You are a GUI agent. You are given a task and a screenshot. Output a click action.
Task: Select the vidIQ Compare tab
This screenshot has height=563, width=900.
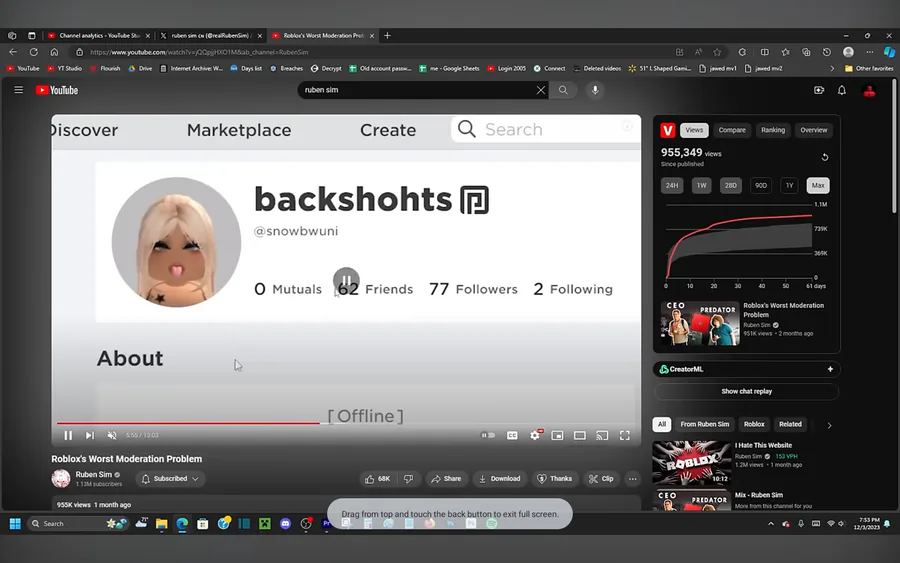point(732,130)
